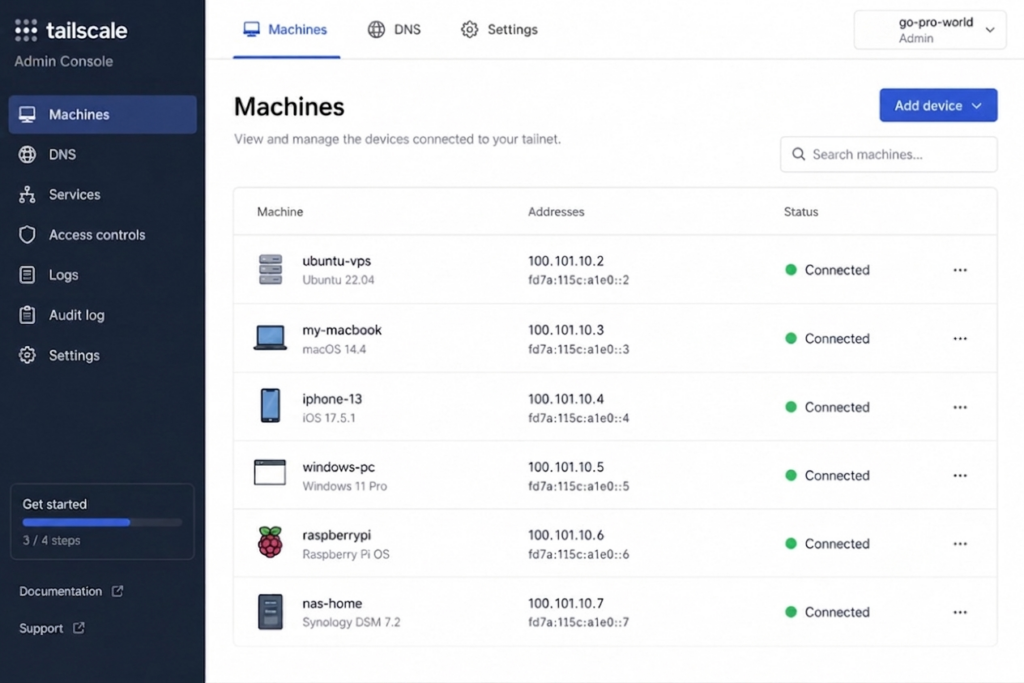The width and height of the screenshot is (1024, 683).
Task: Open the raspberrypi machine name
Action: [336, 535]
